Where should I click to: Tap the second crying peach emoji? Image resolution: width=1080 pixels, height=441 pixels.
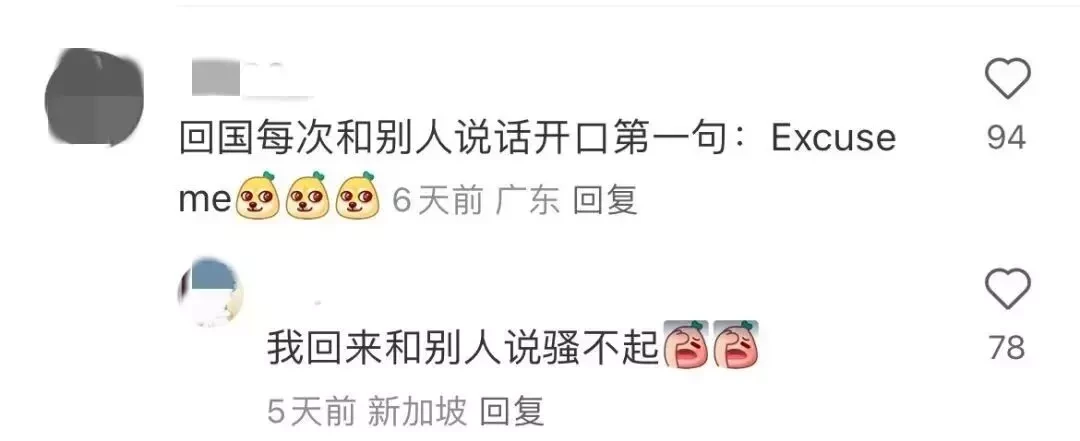click(x=736, y=345)
